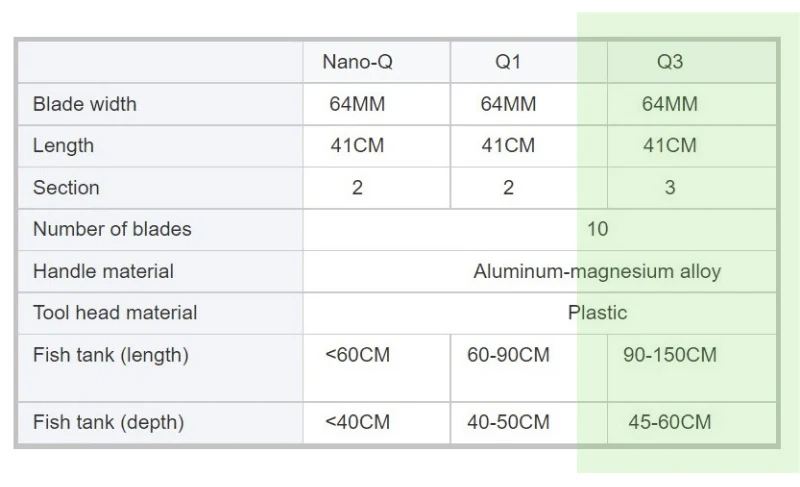Click the Fish tank (depth) label
Viewport: 800px width, 487px height.
(x=109, y=422)
